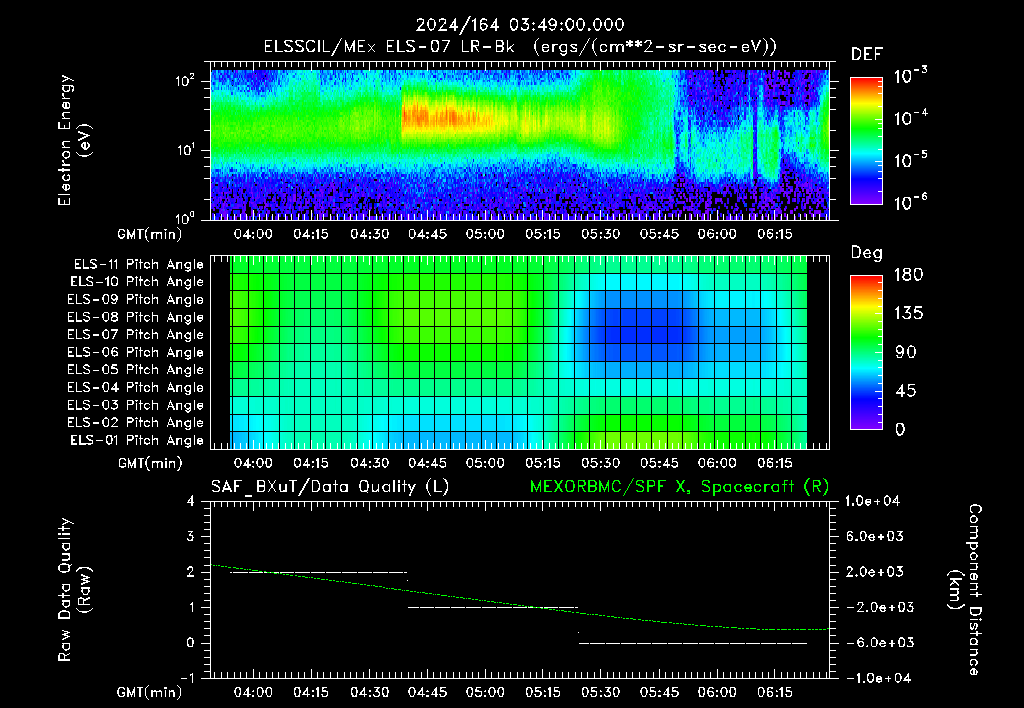Screen dimensions: 1024x708
Task: Select the ELS-04 Pitch Angle row label
Action: point(136,387)
